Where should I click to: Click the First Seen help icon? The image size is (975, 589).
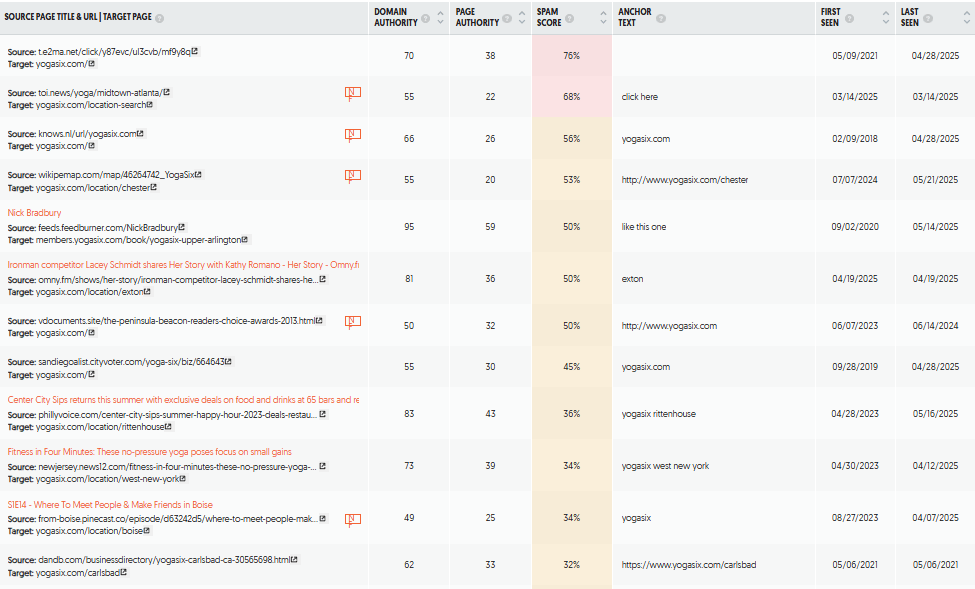point(849,19)
